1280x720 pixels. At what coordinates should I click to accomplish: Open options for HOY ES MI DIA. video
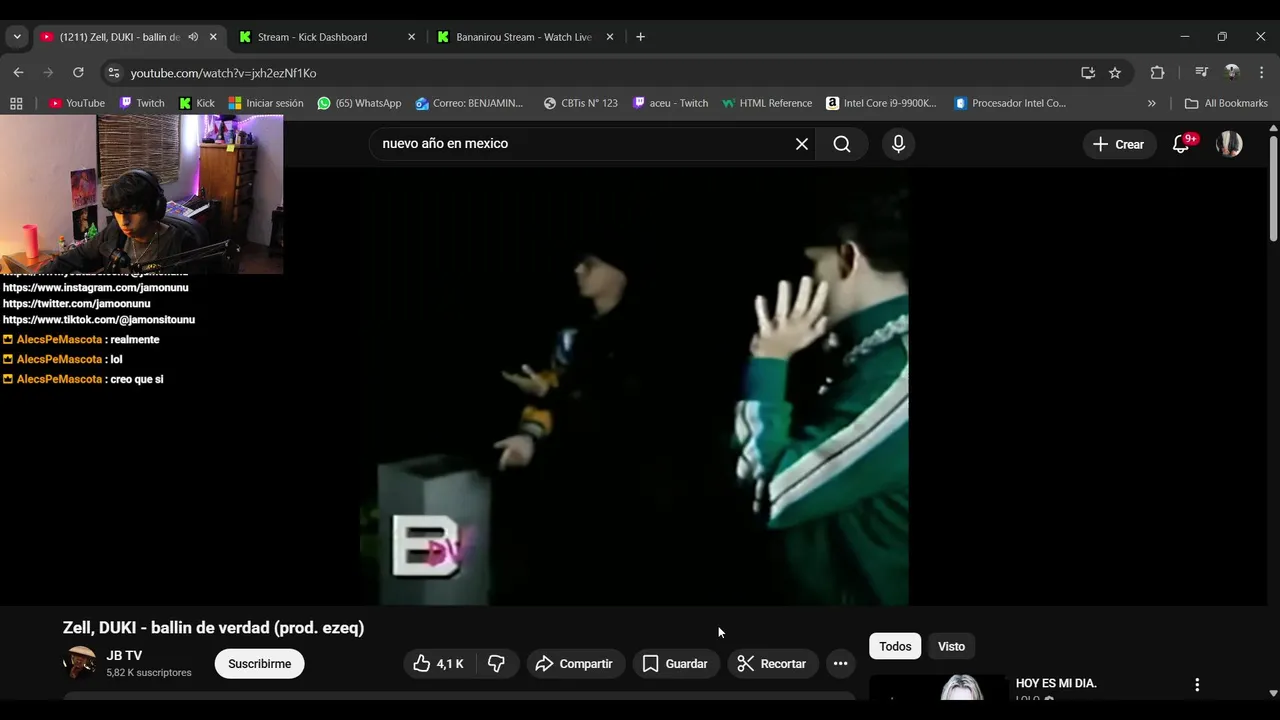[x=1197, y=685]
